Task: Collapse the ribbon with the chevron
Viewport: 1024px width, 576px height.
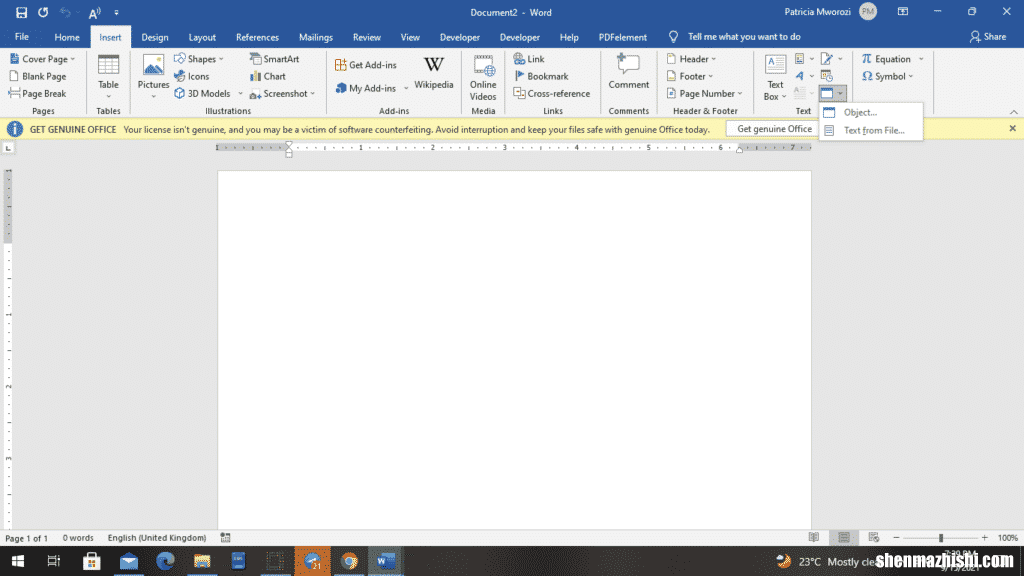Action: pyautogui.click(x=1014, y=112)
